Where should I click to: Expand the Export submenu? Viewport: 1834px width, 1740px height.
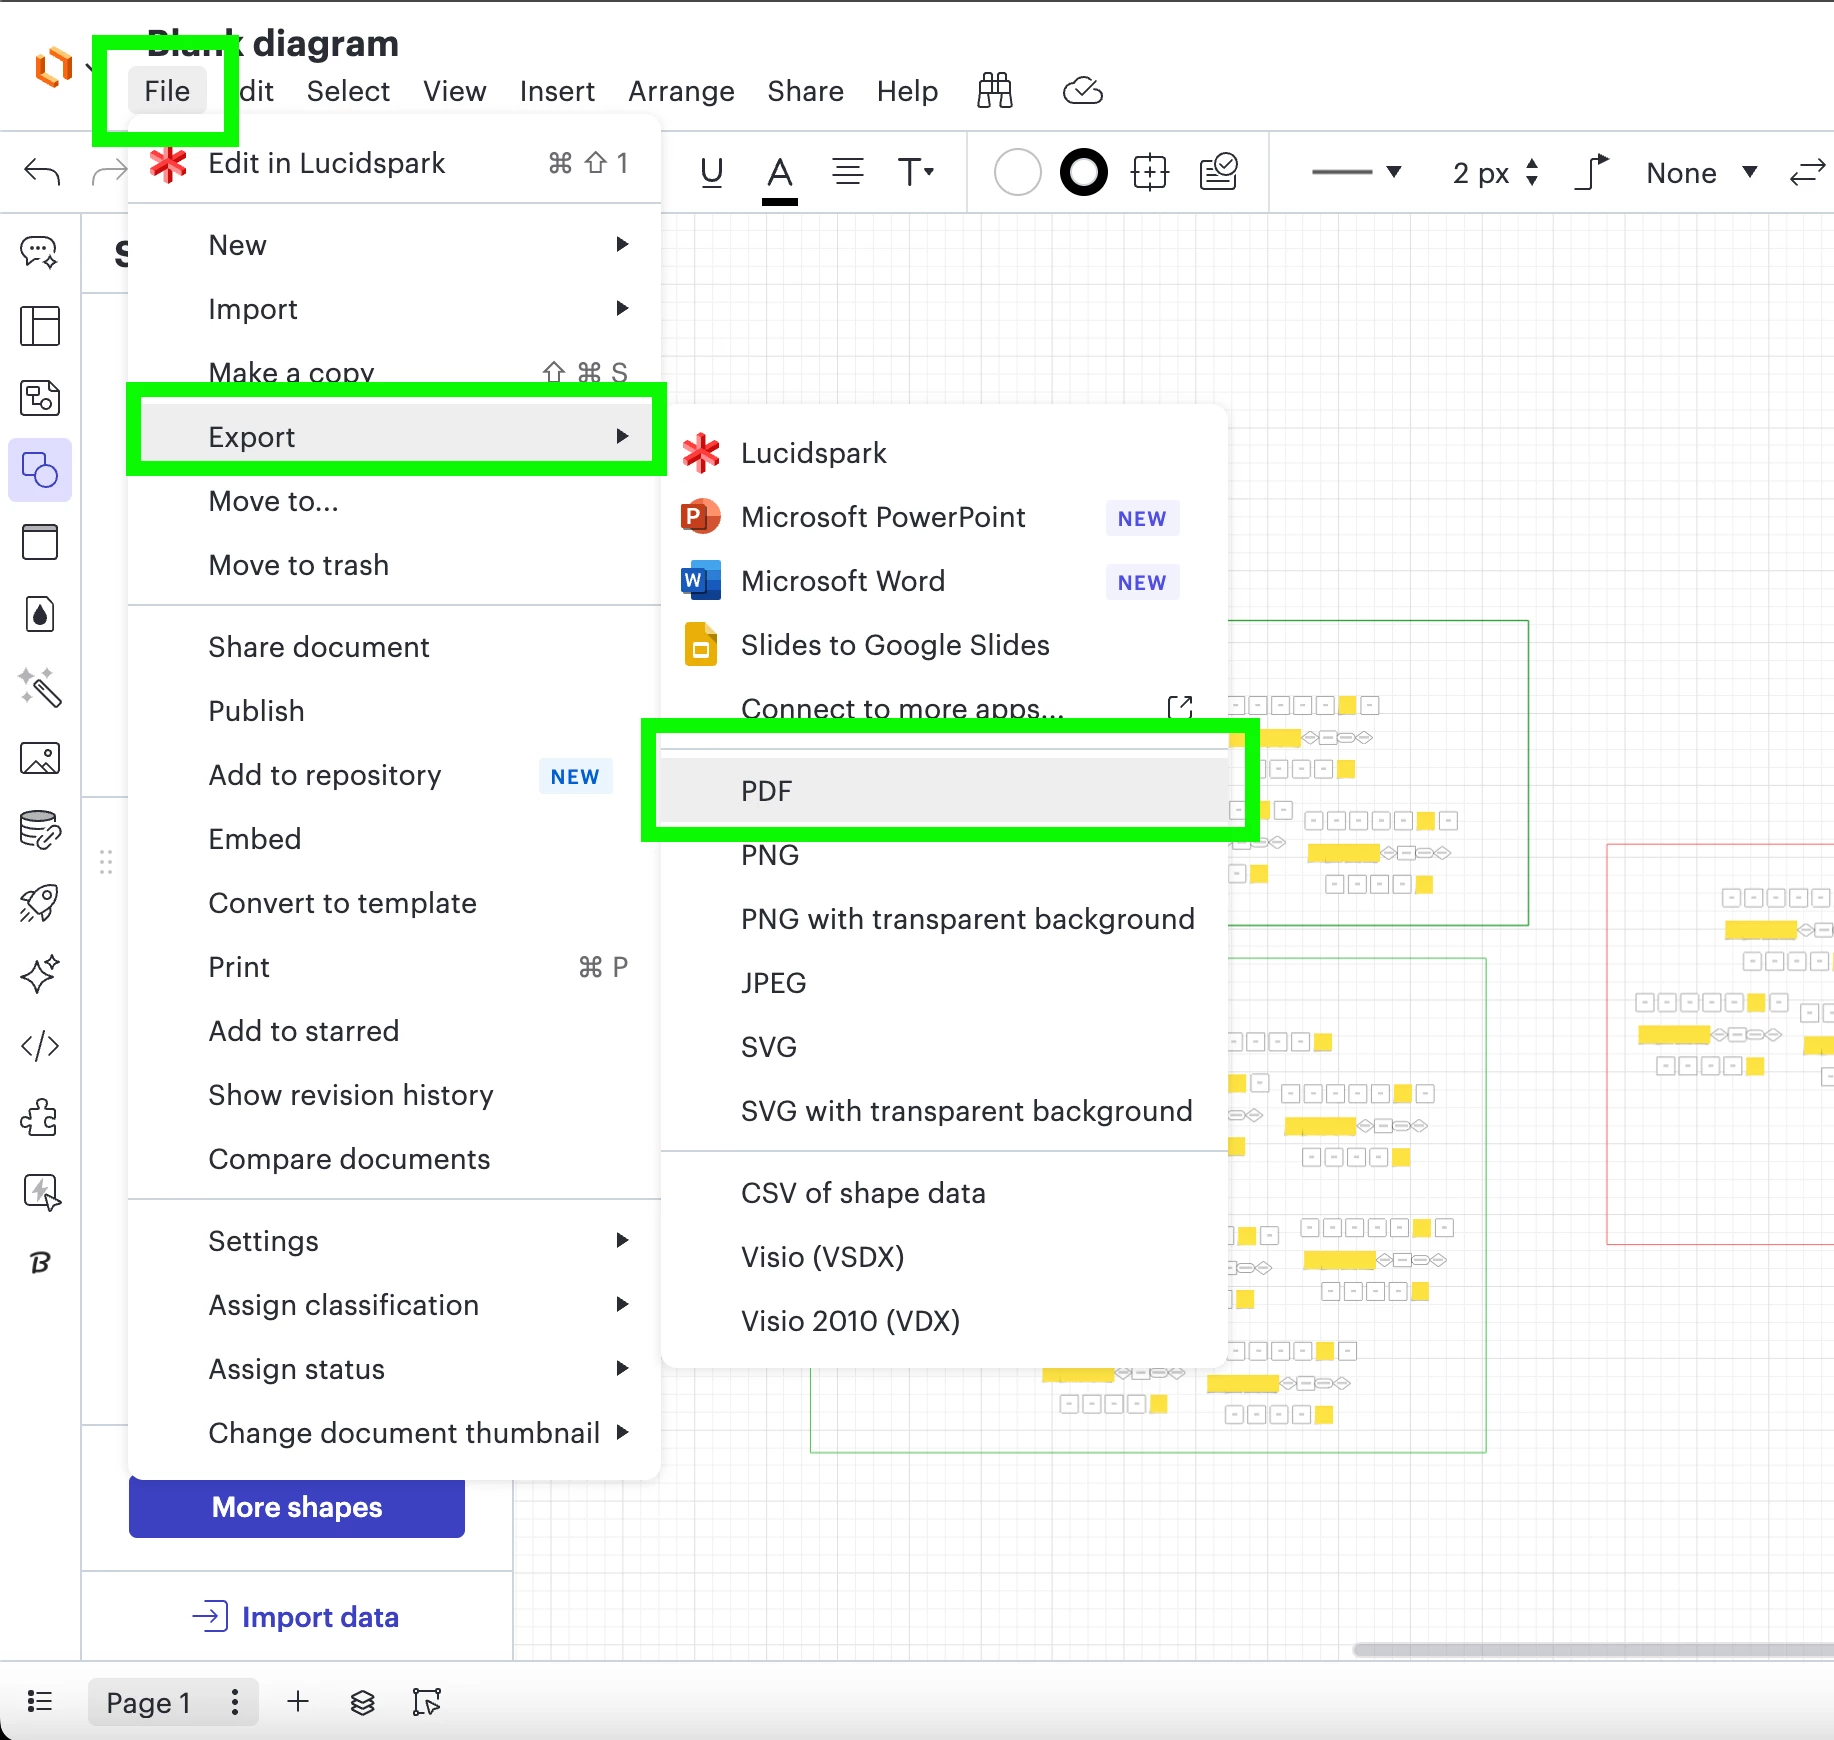[394, 437]
